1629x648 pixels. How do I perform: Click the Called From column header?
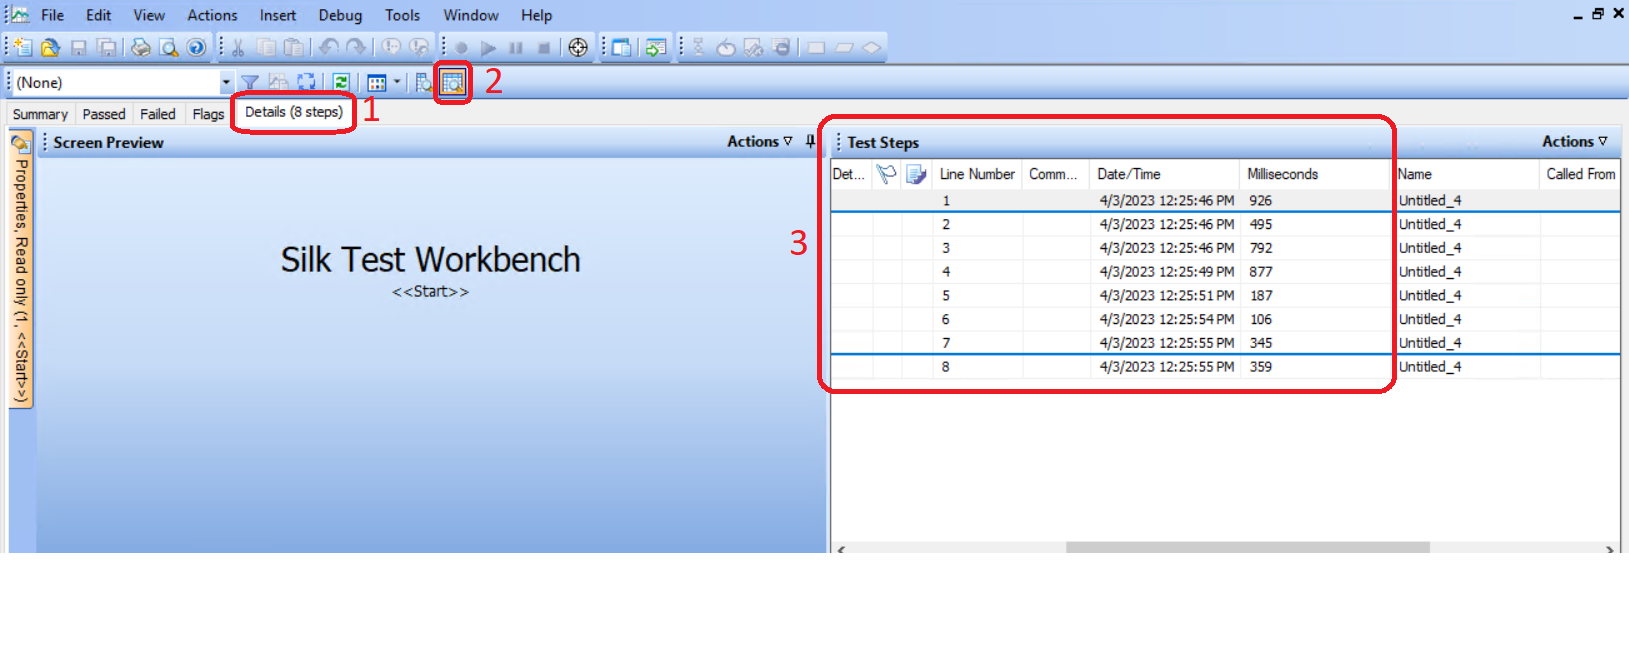(x=1580, y=174)
